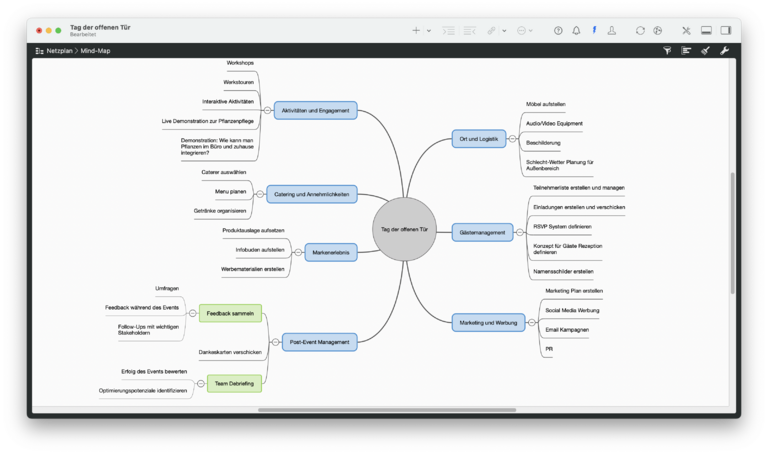Open the wrench view settings

pyautogui.click(x=724, y=50)
